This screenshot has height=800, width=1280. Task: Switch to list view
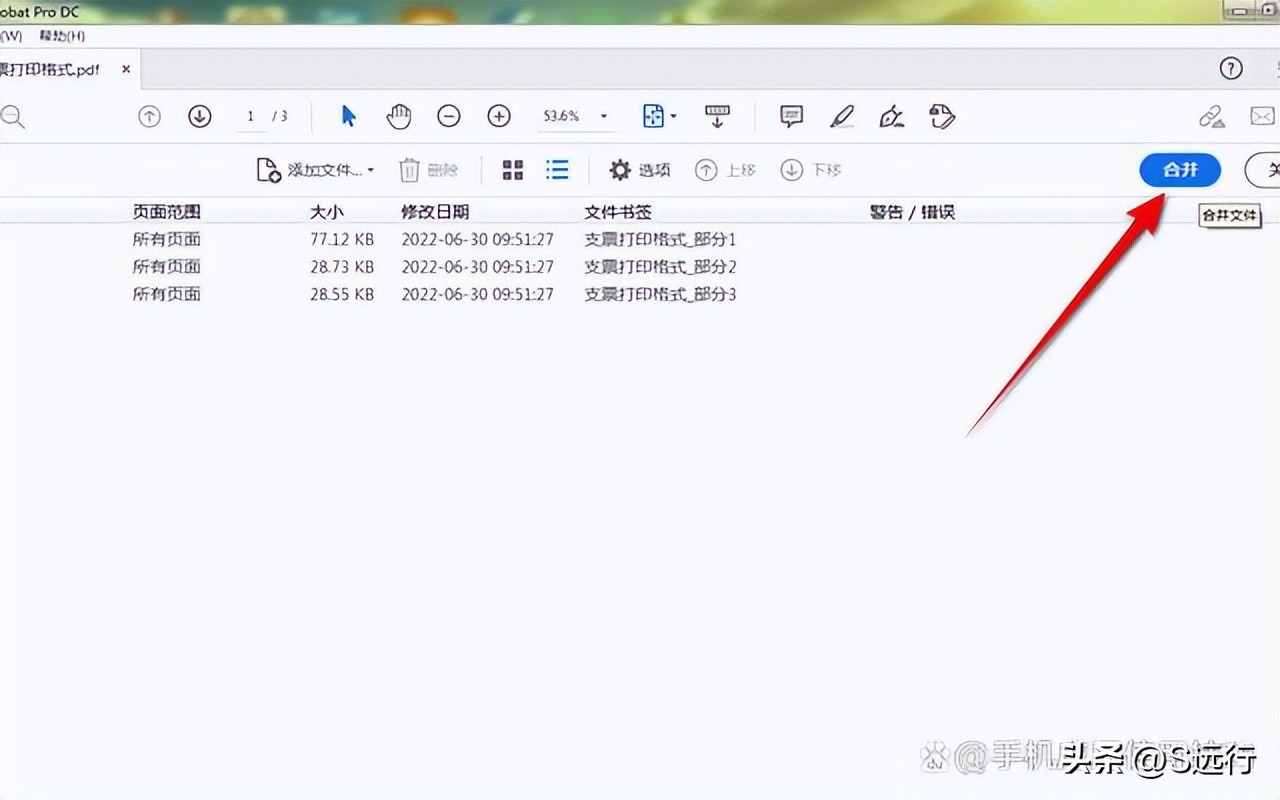557,170
